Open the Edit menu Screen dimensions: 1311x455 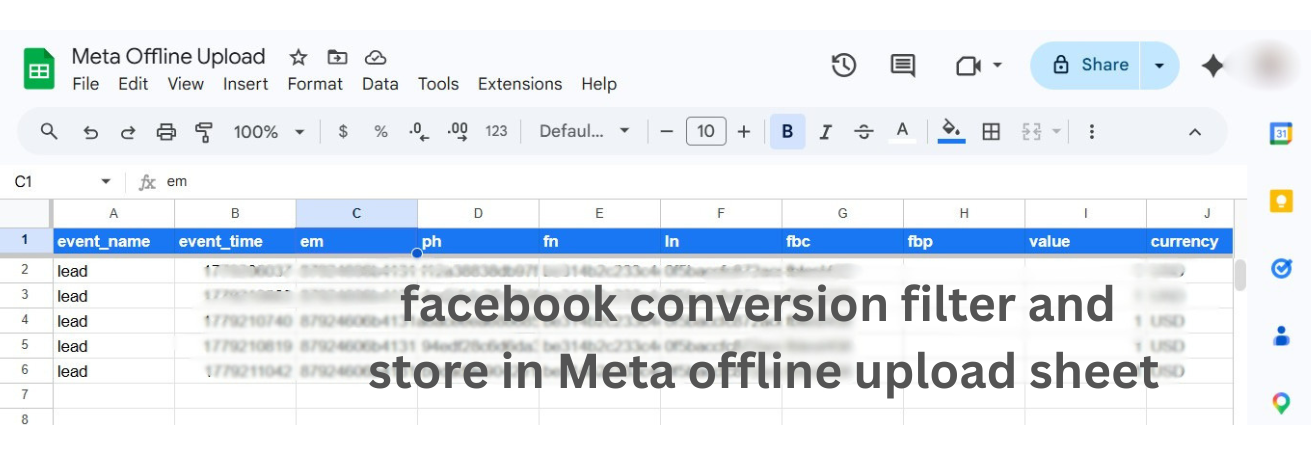133,84
